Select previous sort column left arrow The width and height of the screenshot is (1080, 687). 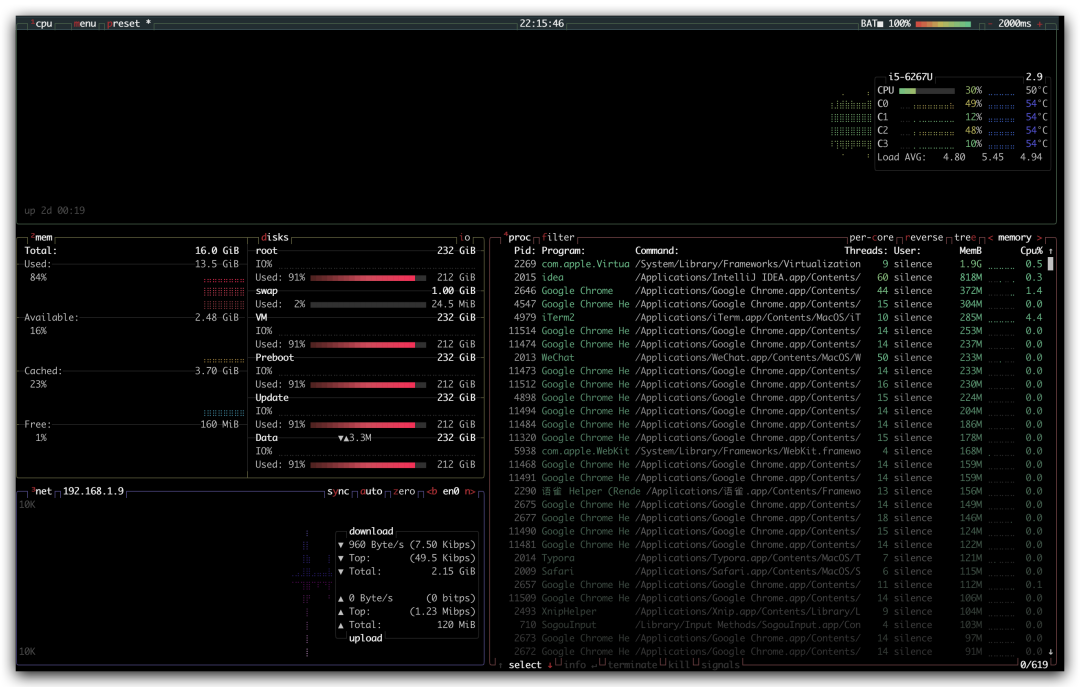[x=990, y=237]
